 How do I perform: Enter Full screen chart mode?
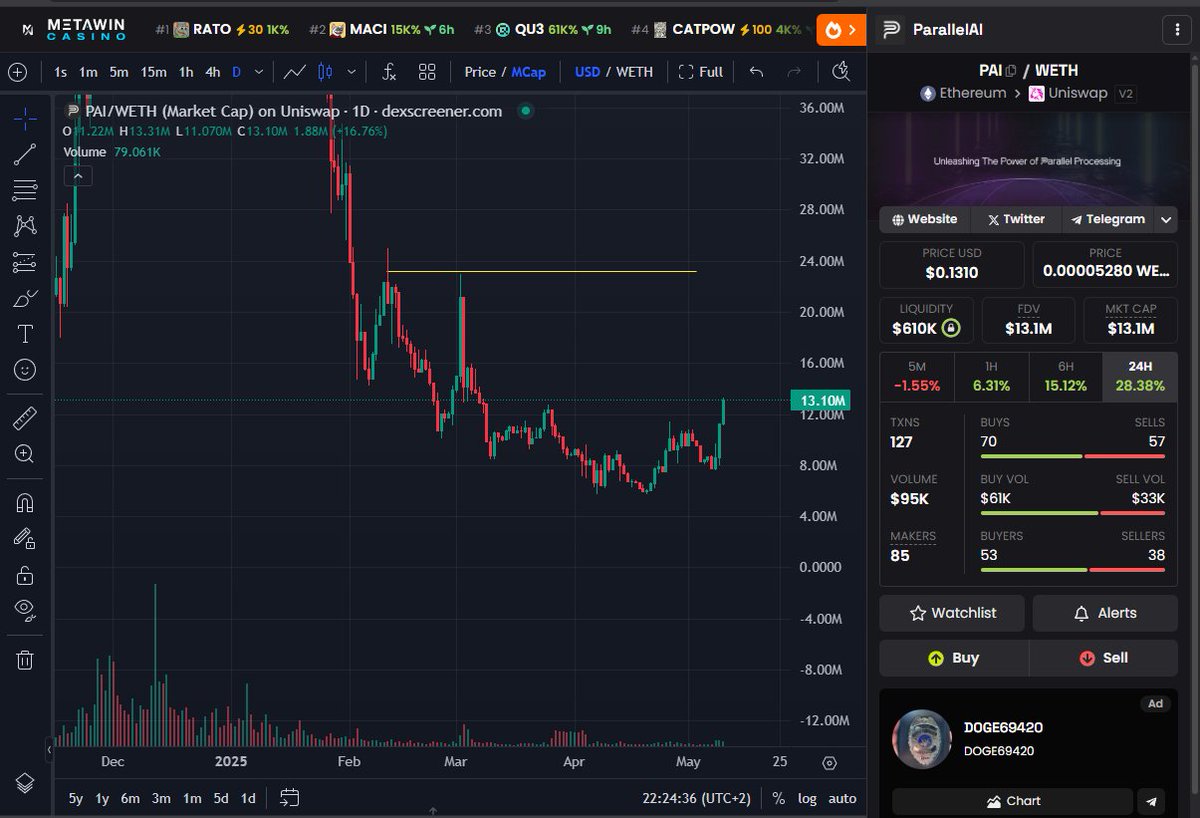700,72
